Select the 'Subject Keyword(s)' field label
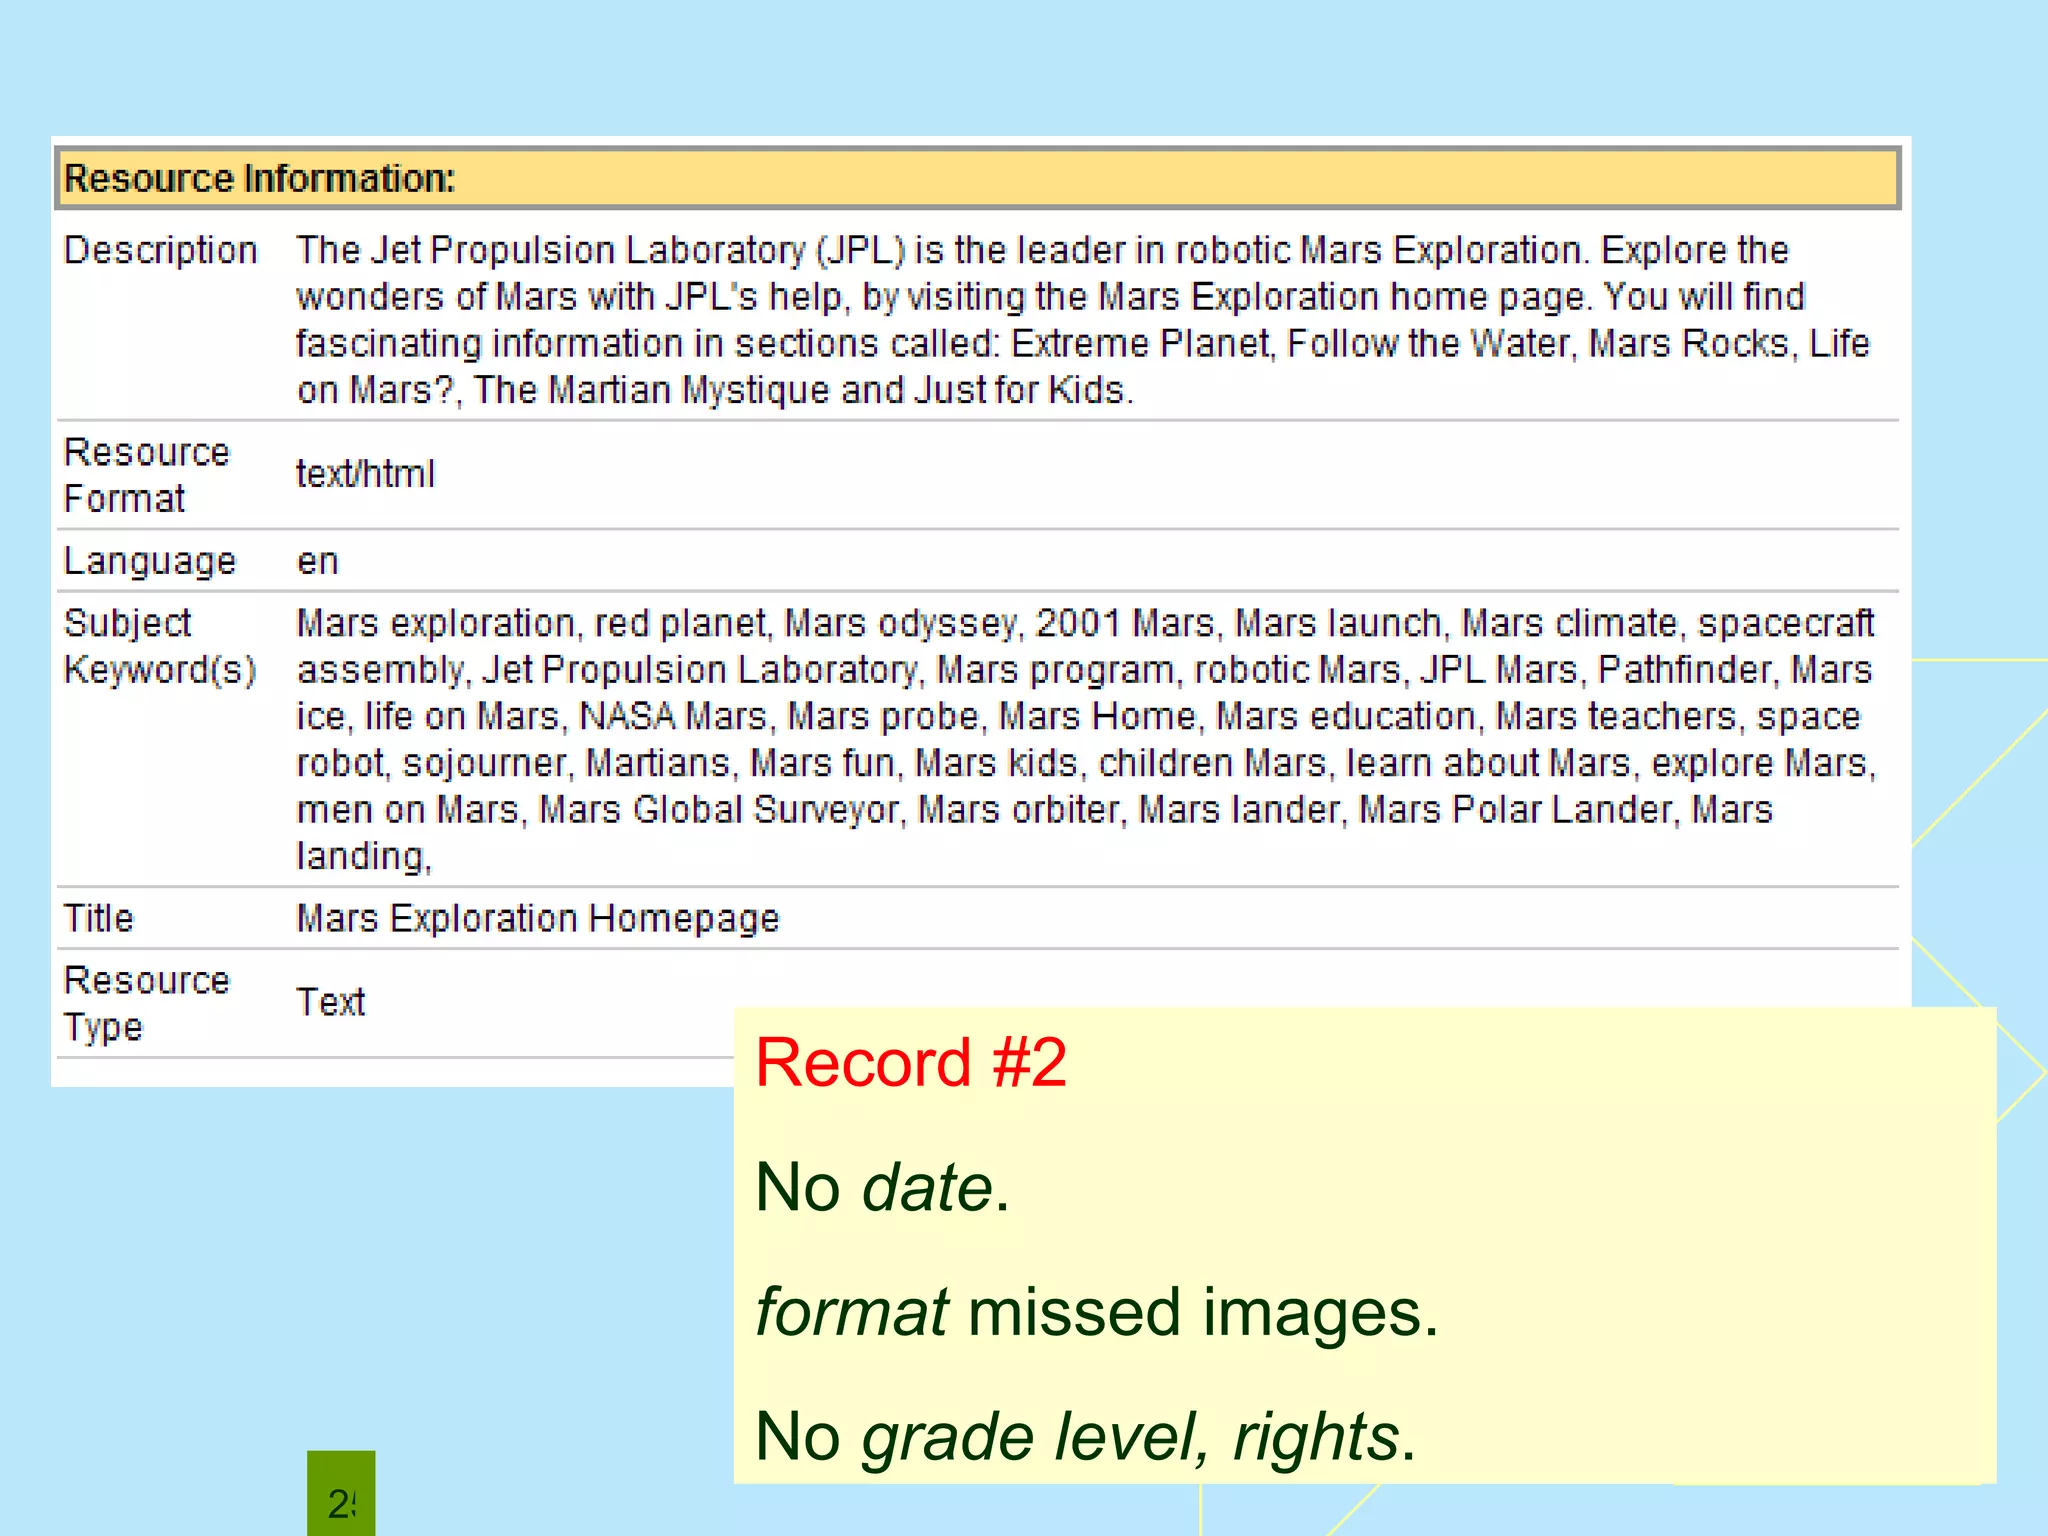Viewport: 2048px width, 1536px height. point(160,646)
